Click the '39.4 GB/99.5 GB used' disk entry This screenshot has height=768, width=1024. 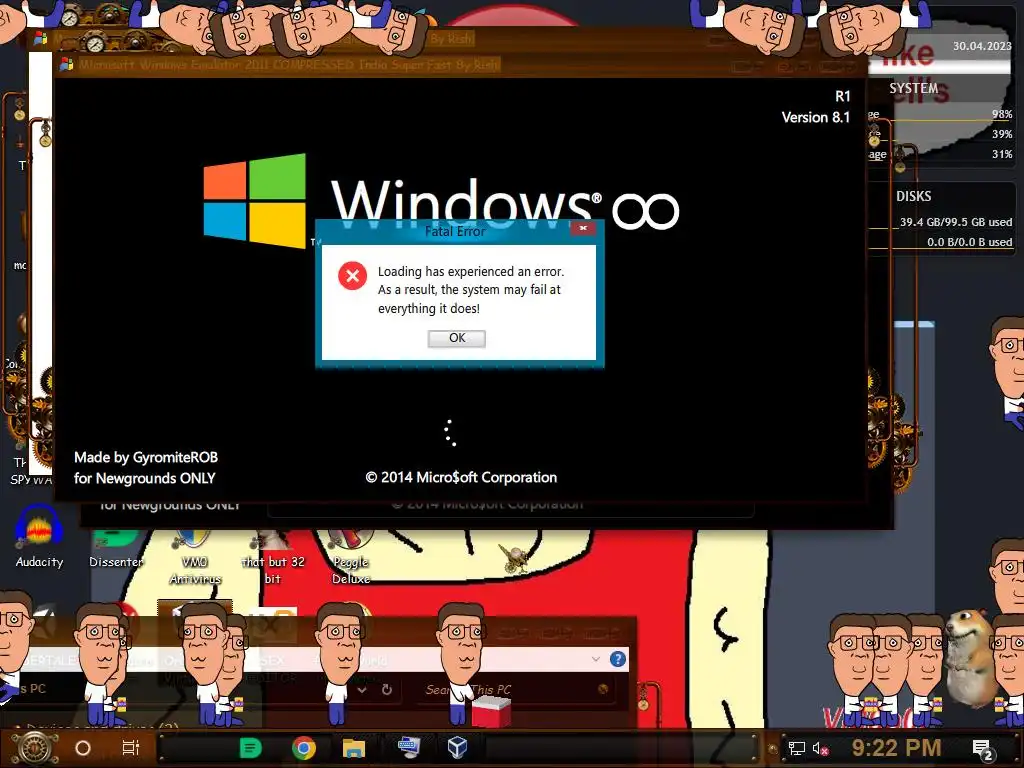coord(956,222)
